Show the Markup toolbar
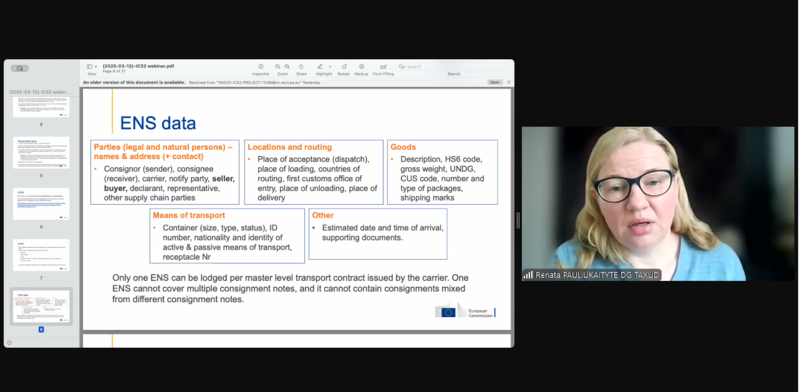 click(361, 67)
